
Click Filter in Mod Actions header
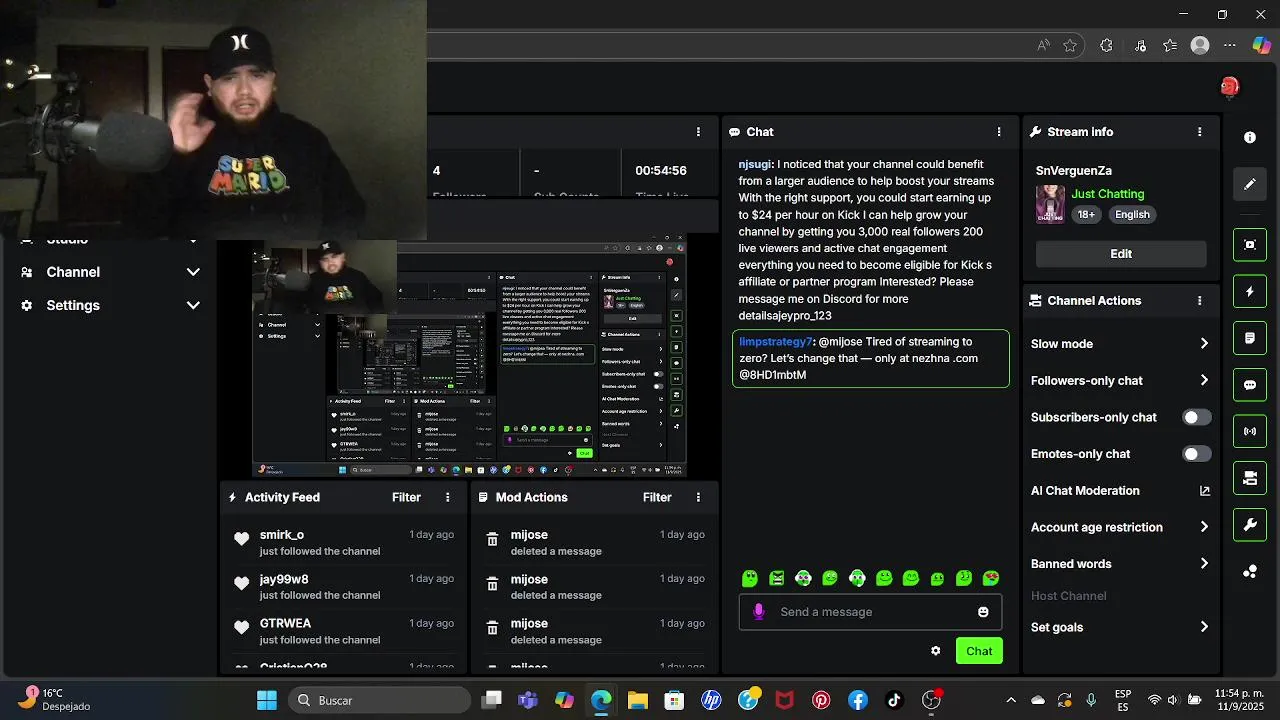[657, 497]
